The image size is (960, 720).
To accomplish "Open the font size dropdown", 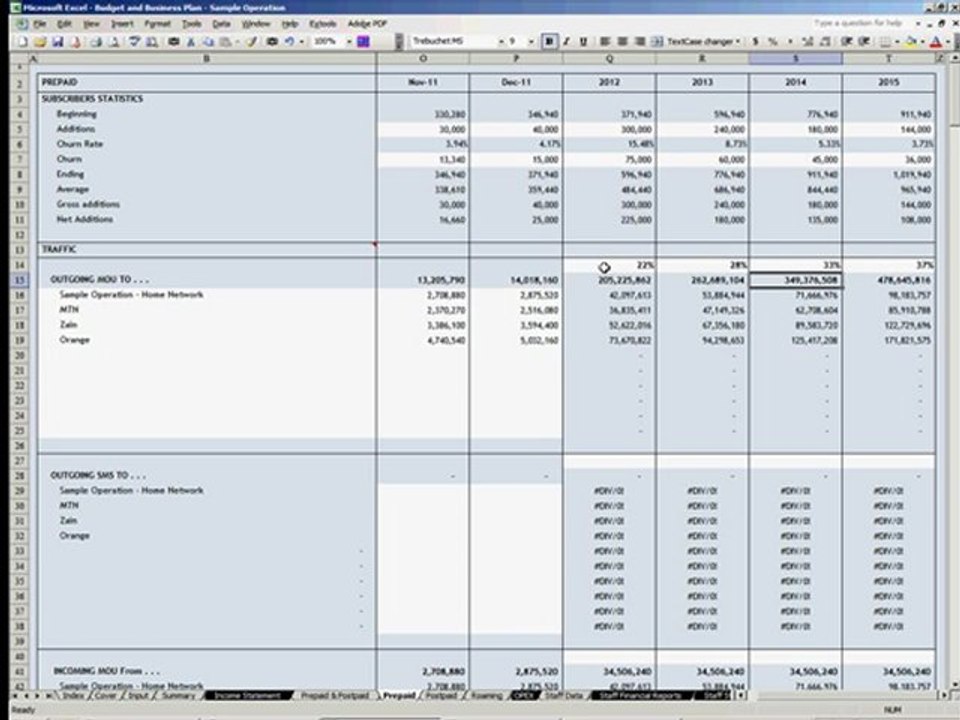I will (x=531, y=42).
